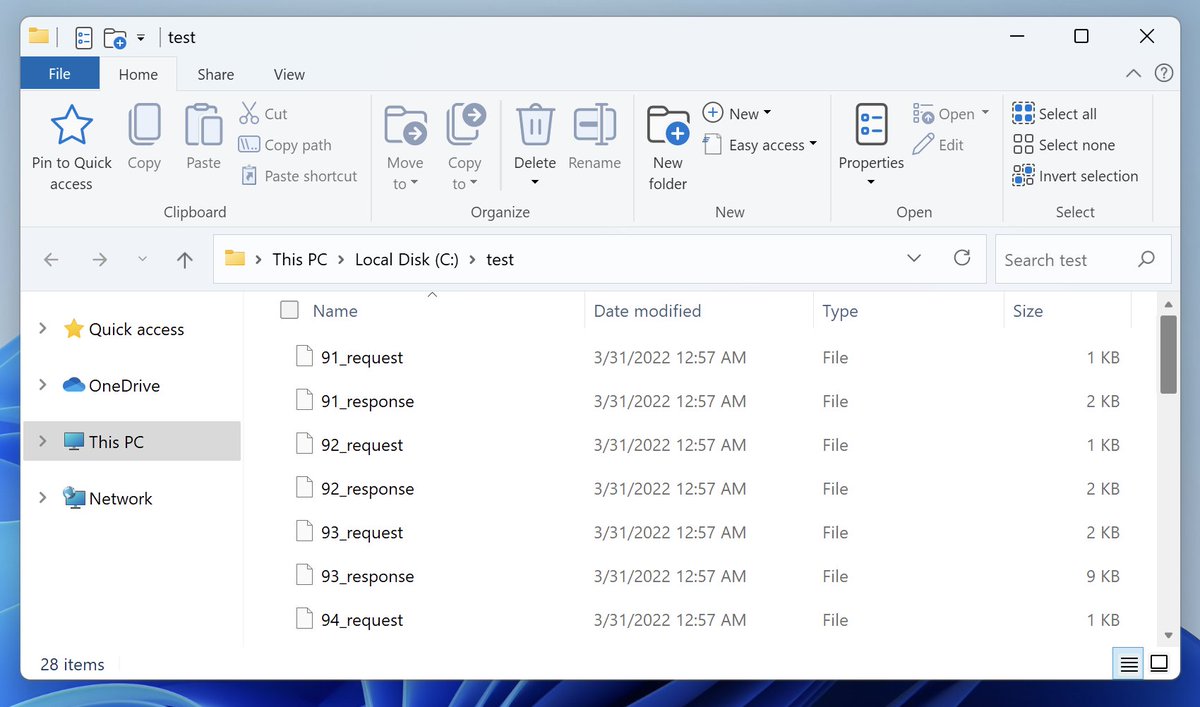Expand the Delete options arrow

pos(535,182)
